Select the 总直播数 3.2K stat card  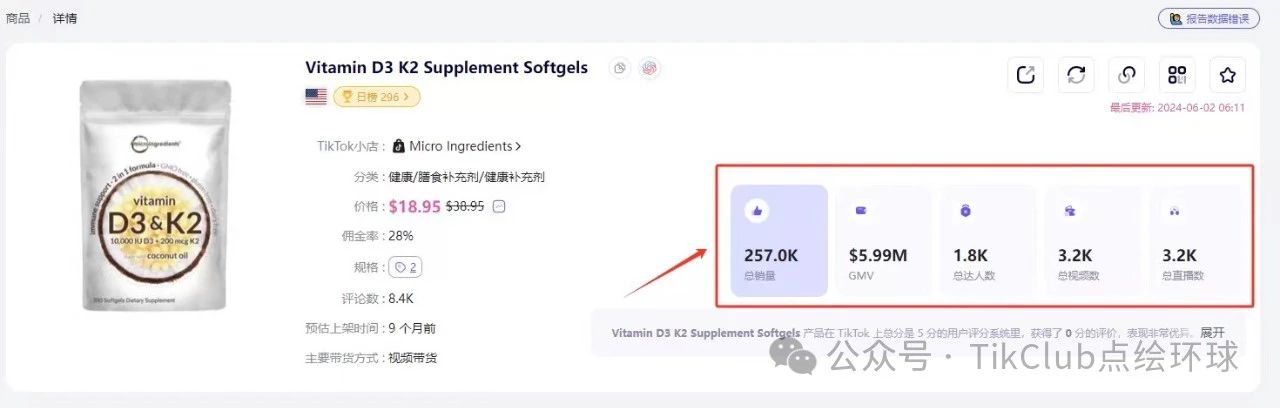tap(1197, 241)
